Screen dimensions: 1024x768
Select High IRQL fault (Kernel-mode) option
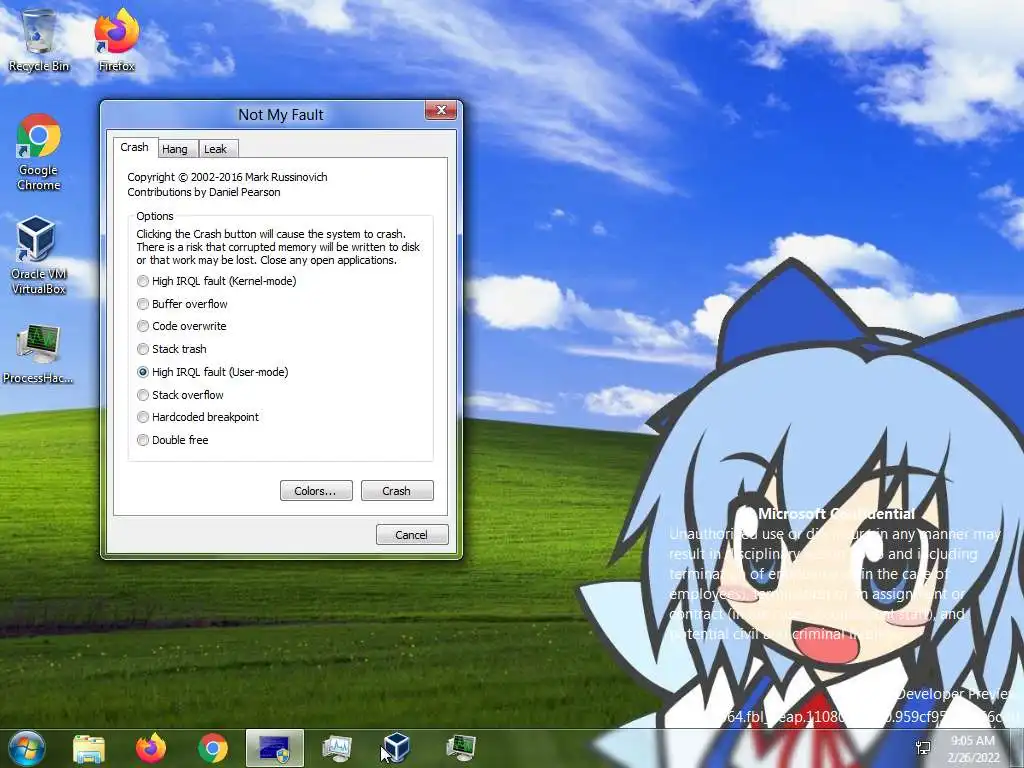(x=217, y=281)
